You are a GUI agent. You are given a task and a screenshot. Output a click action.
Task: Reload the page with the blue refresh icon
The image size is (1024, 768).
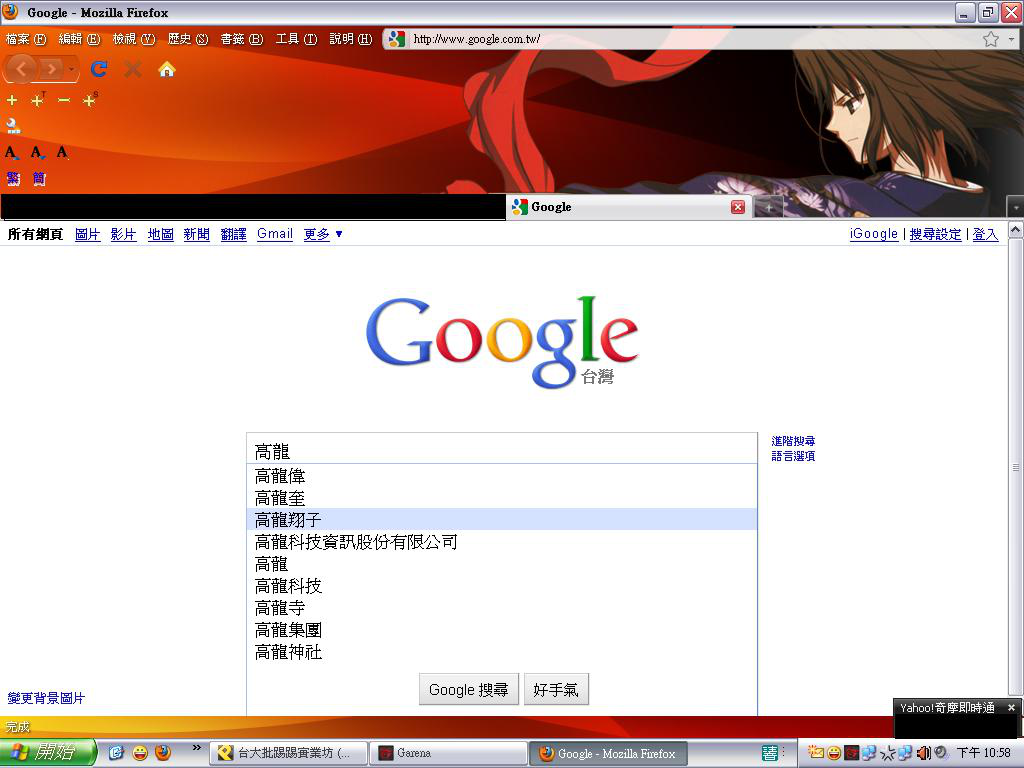click(x=99, y=69)
